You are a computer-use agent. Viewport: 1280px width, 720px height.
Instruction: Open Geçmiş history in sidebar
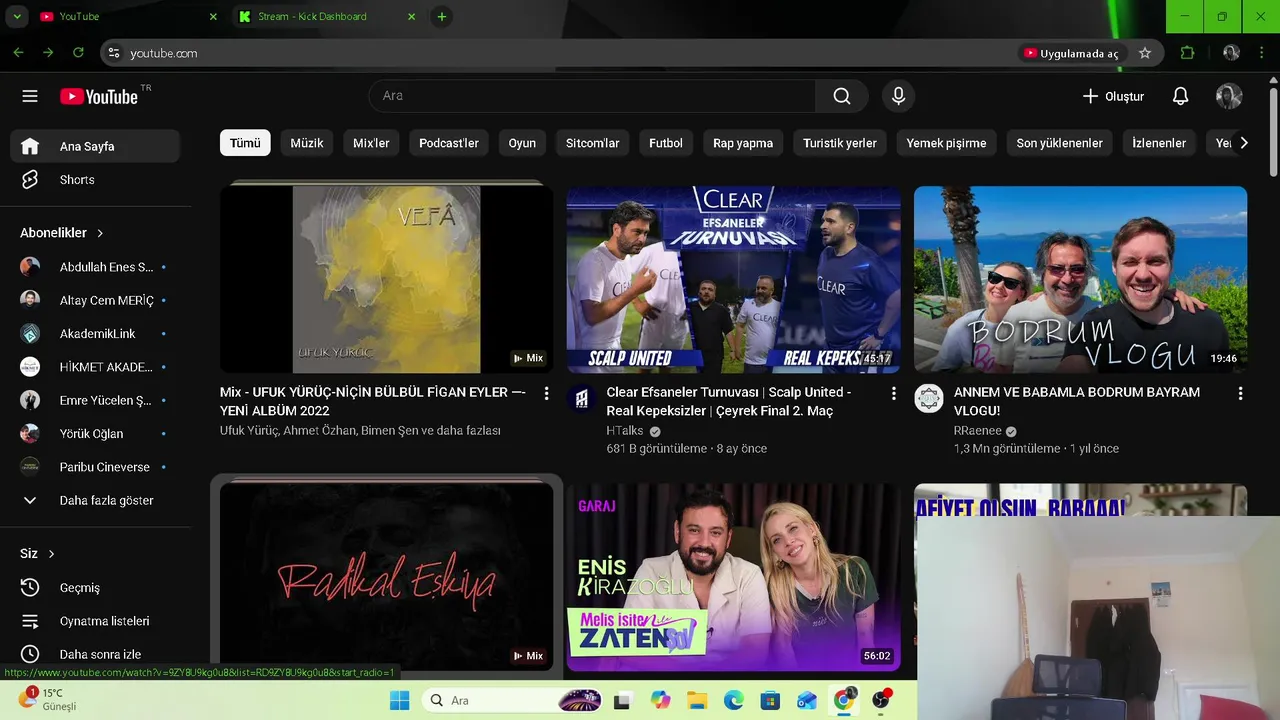click(x=95, y=588)
